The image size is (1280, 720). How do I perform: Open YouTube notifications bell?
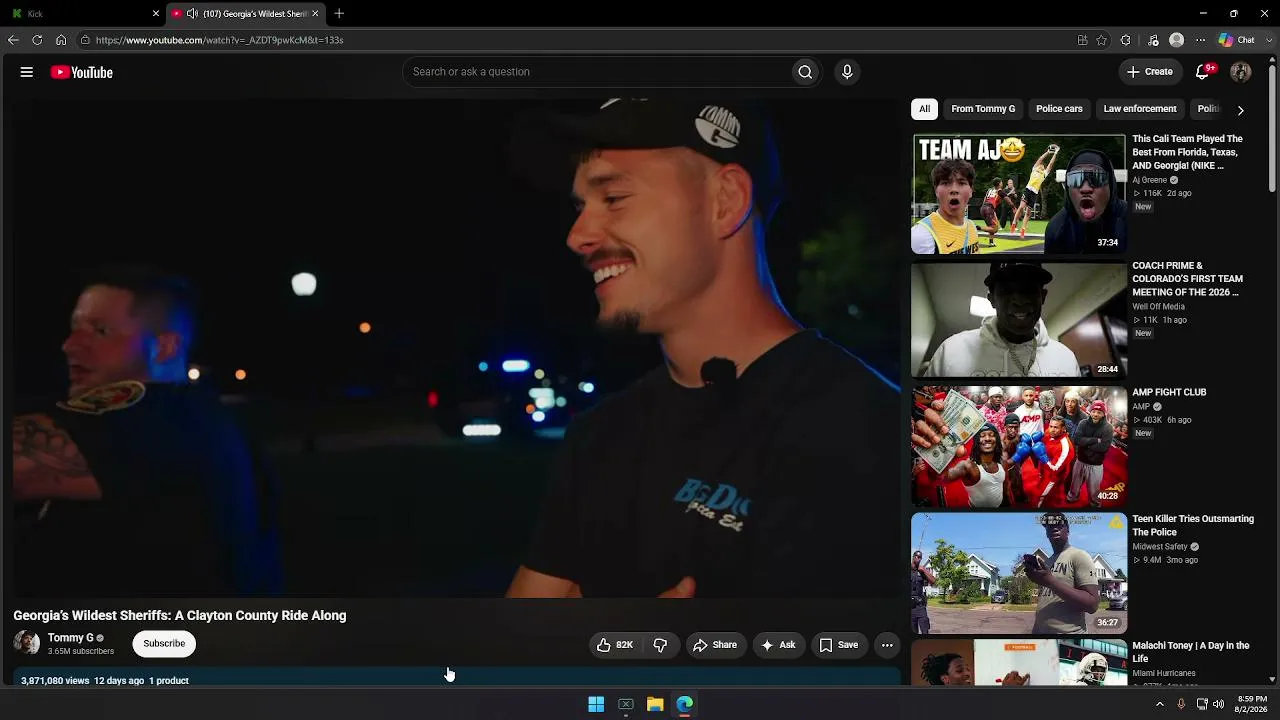point(1203,72)
